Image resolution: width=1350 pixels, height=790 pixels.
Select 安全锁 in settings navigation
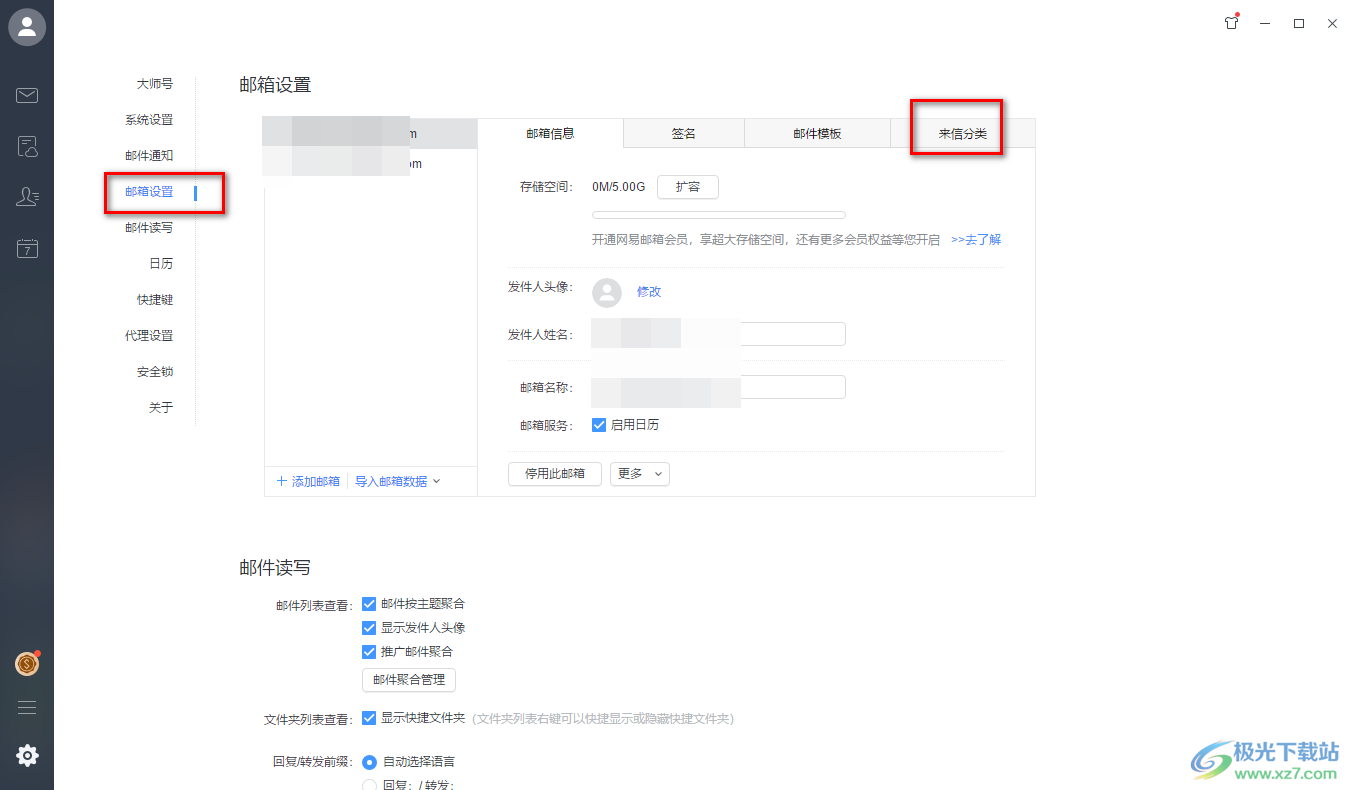[155, 372]
